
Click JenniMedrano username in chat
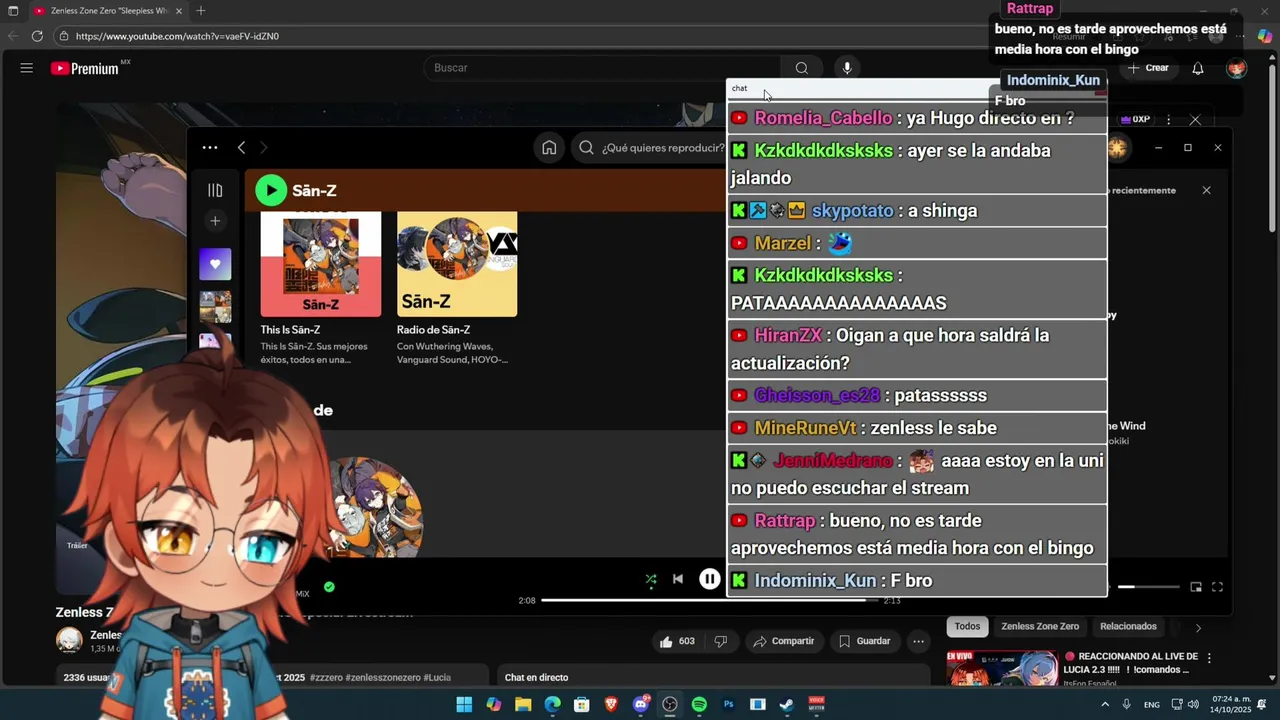tap(832, 461)
